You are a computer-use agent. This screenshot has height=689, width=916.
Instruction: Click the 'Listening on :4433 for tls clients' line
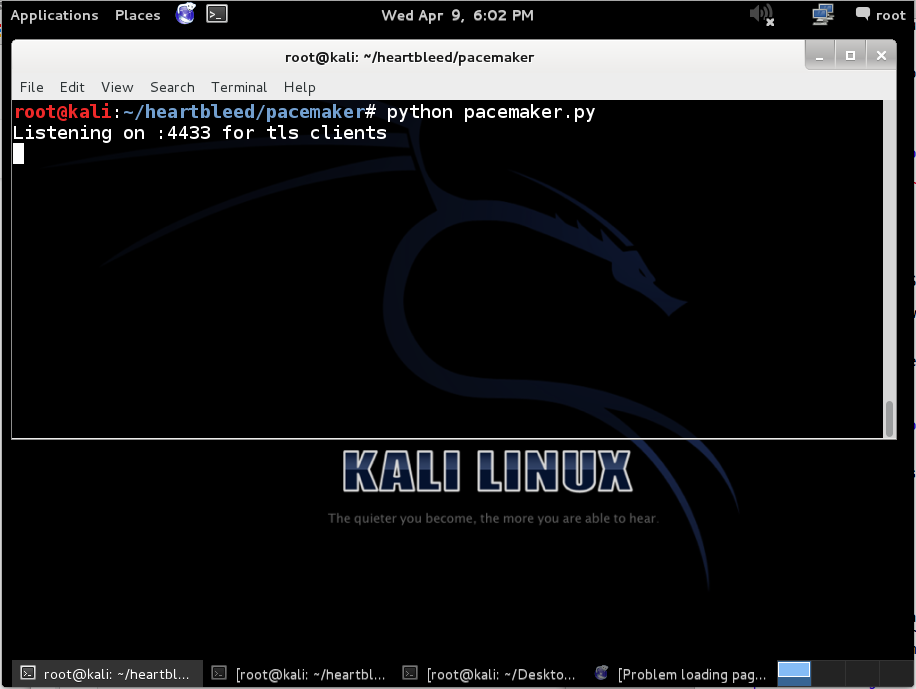[x=200, y=133]
